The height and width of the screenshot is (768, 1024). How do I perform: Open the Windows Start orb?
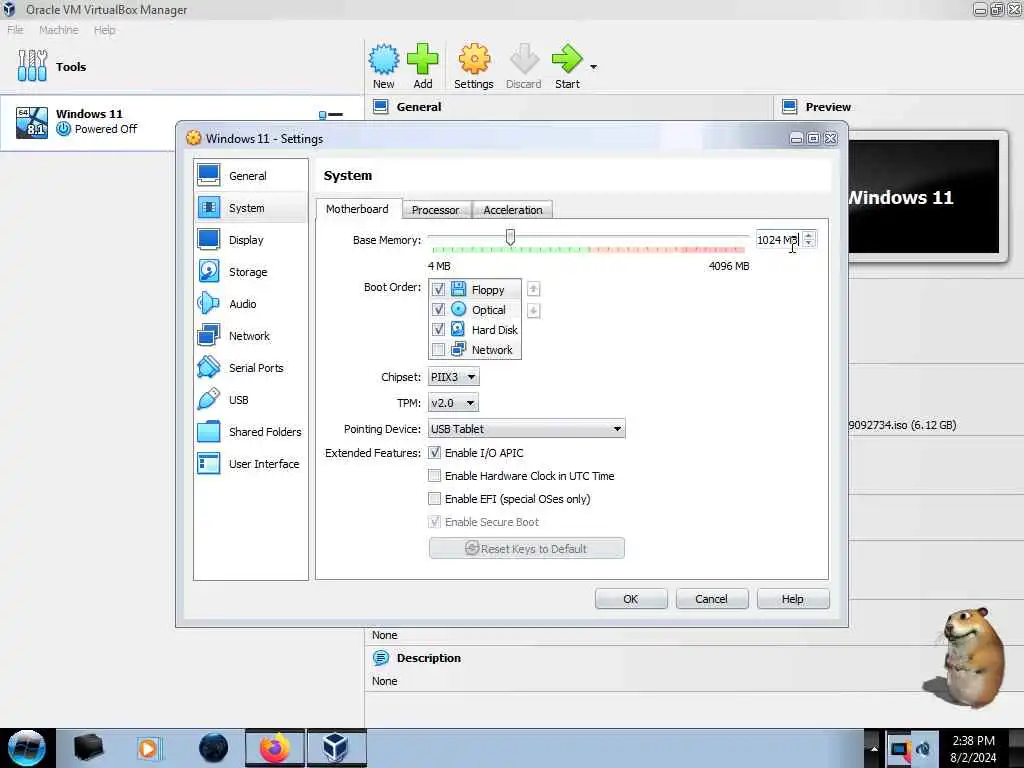(27, 748)
